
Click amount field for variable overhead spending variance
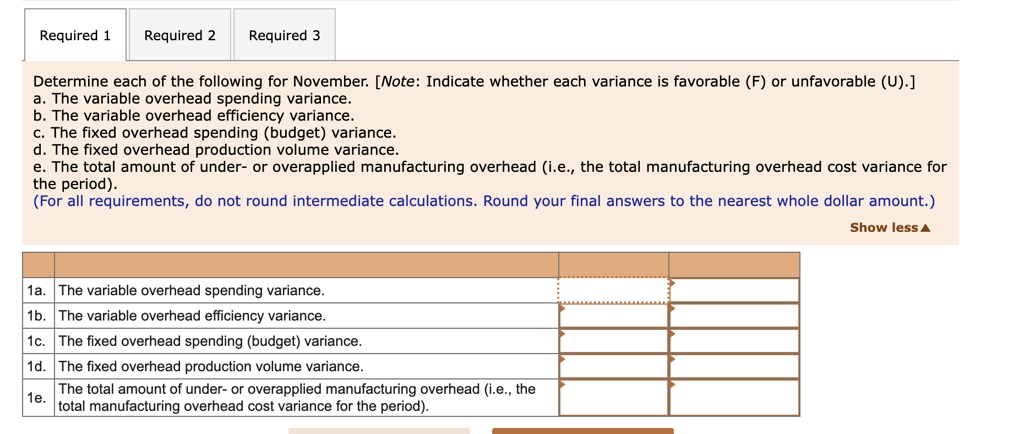613,290
